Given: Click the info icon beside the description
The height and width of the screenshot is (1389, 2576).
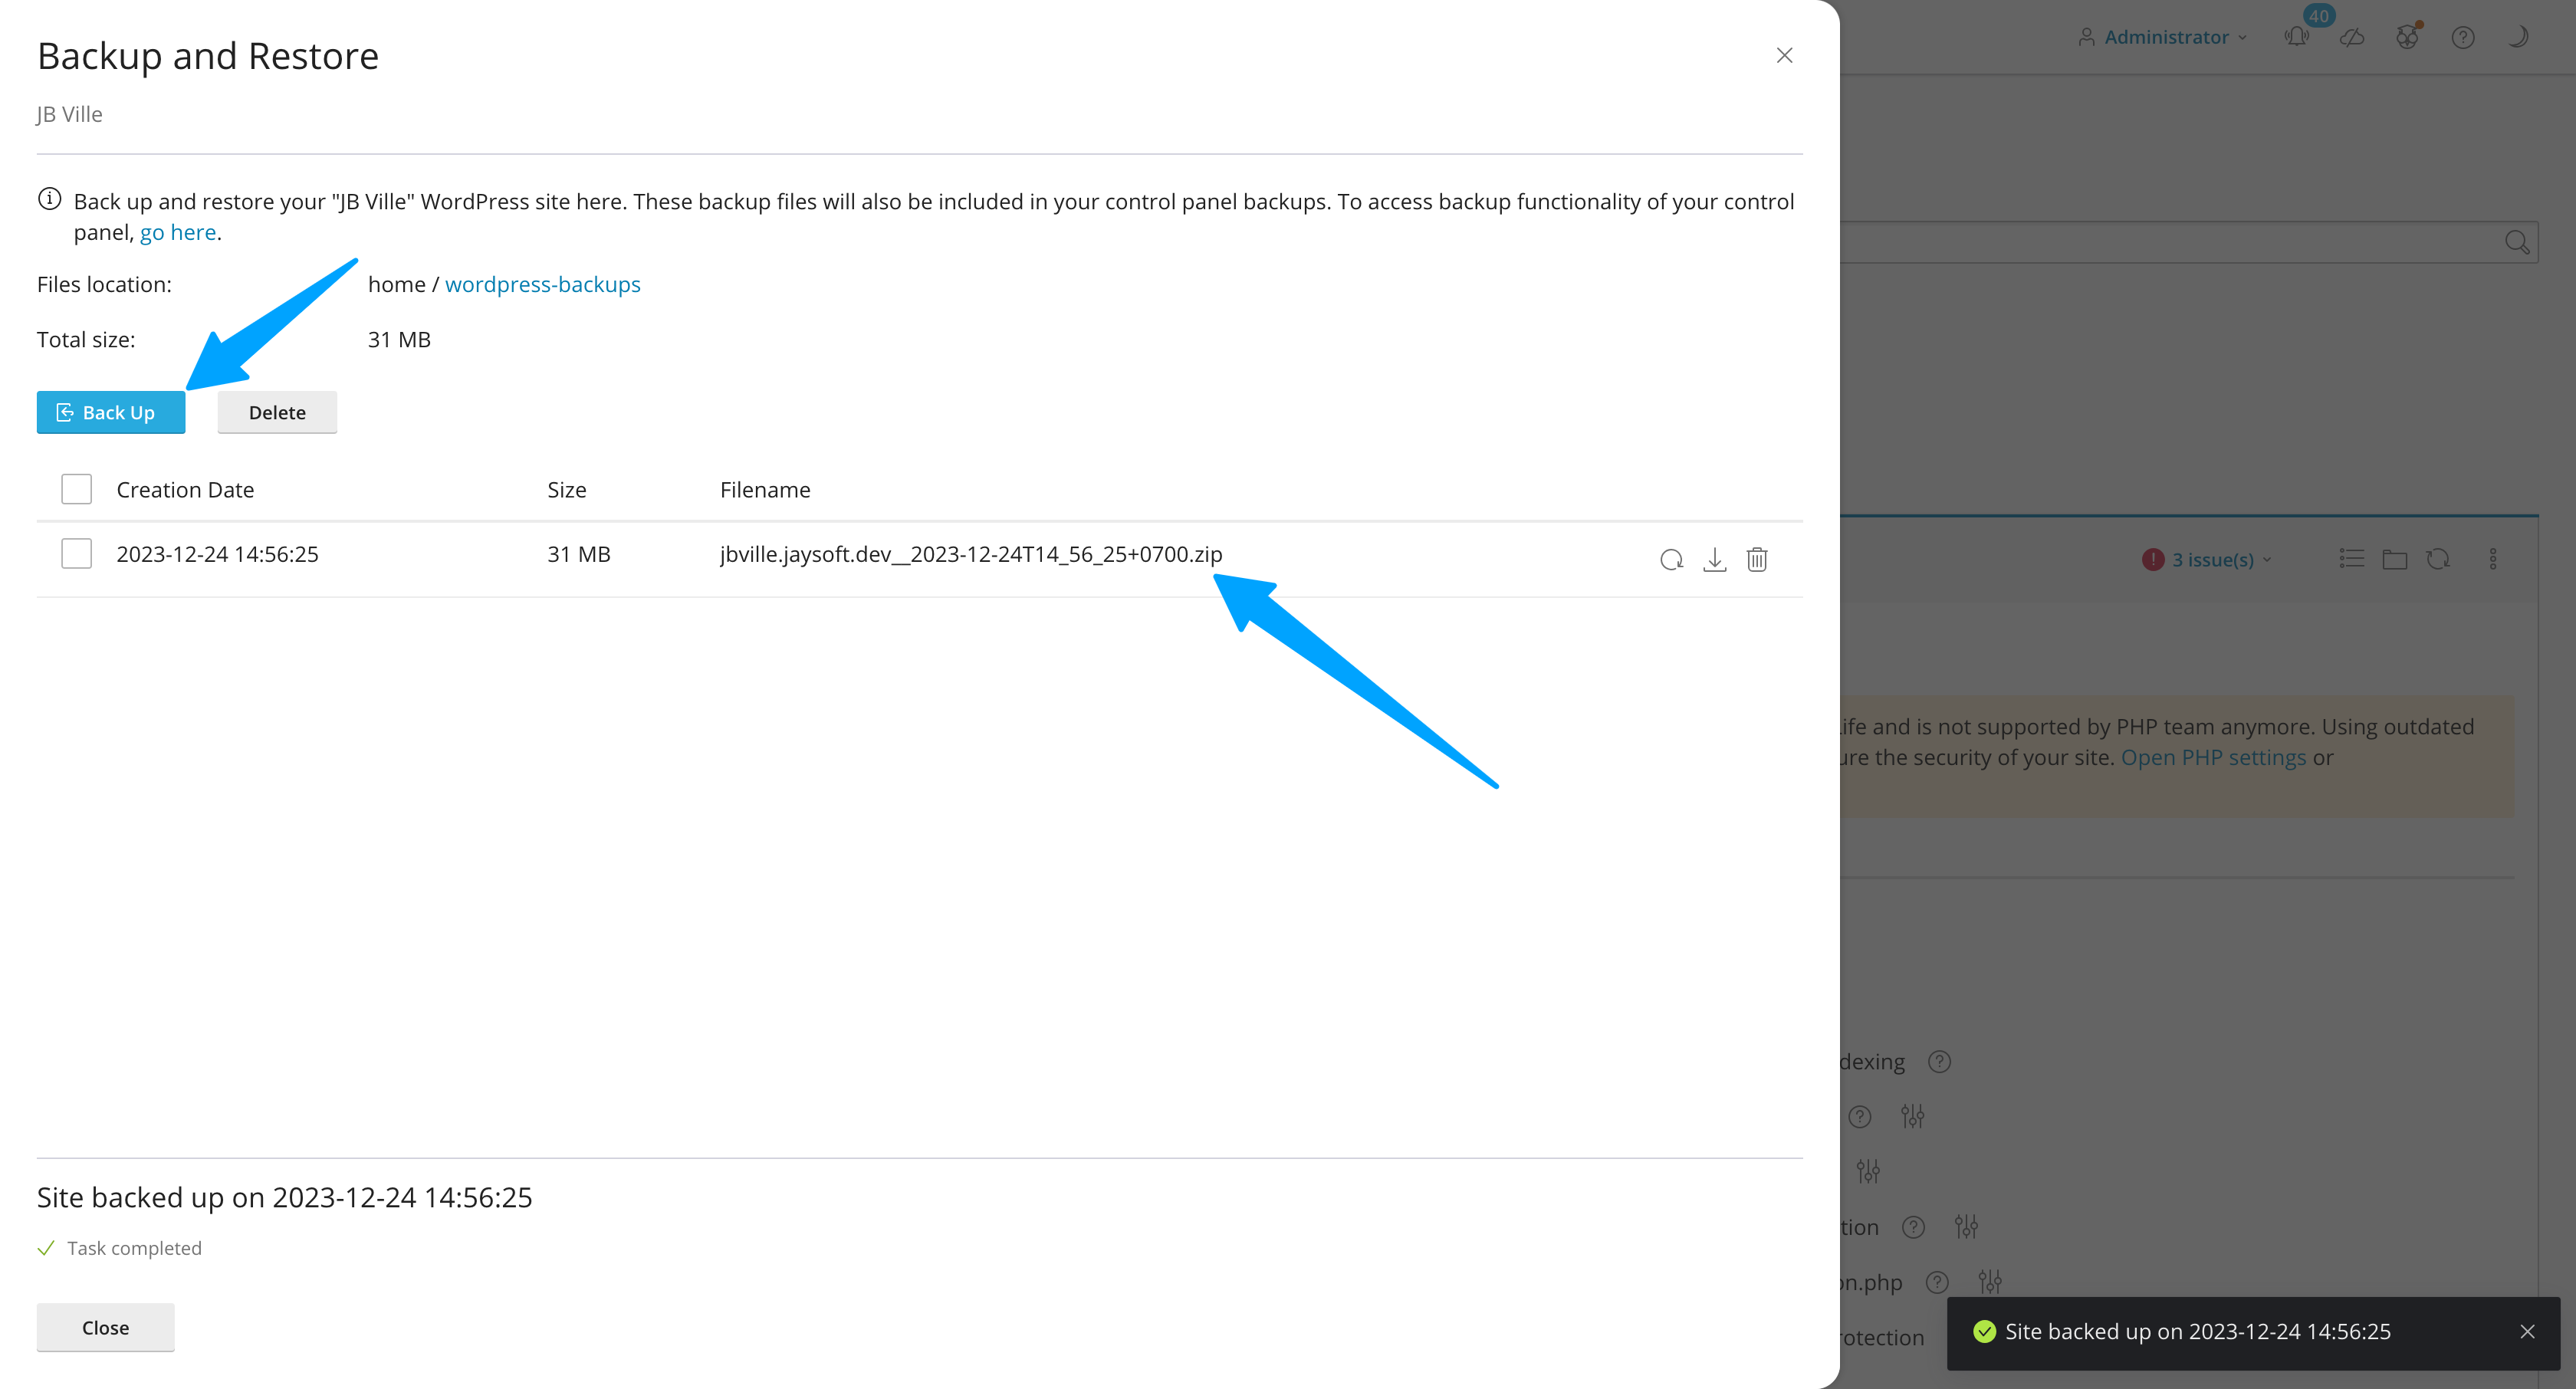Looking at the screenshot, I should [x=49, y=199].
